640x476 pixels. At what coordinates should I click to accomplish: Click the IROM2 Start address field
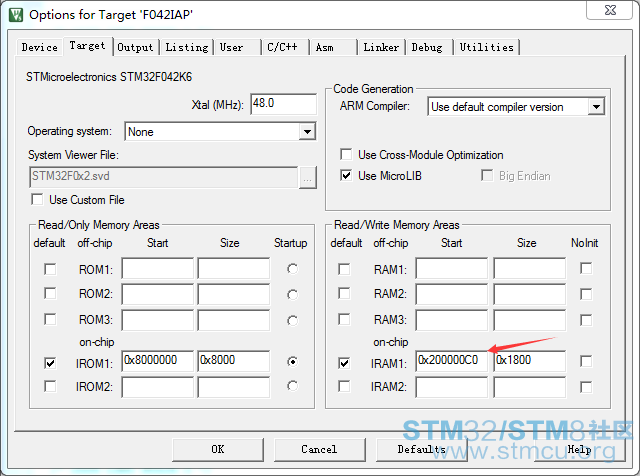(x=158, y=387)
